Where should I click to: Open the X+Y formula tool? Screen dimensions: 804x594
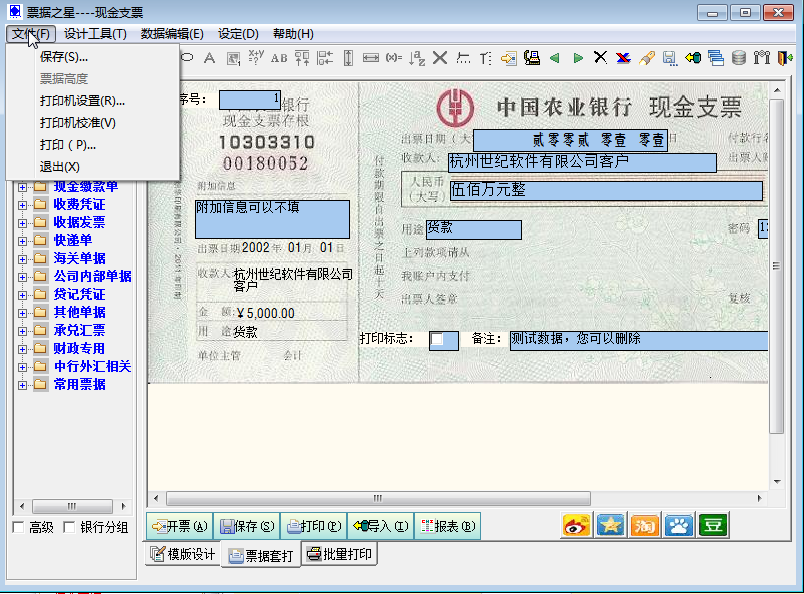pyautogui.click(x=255, y=57)
